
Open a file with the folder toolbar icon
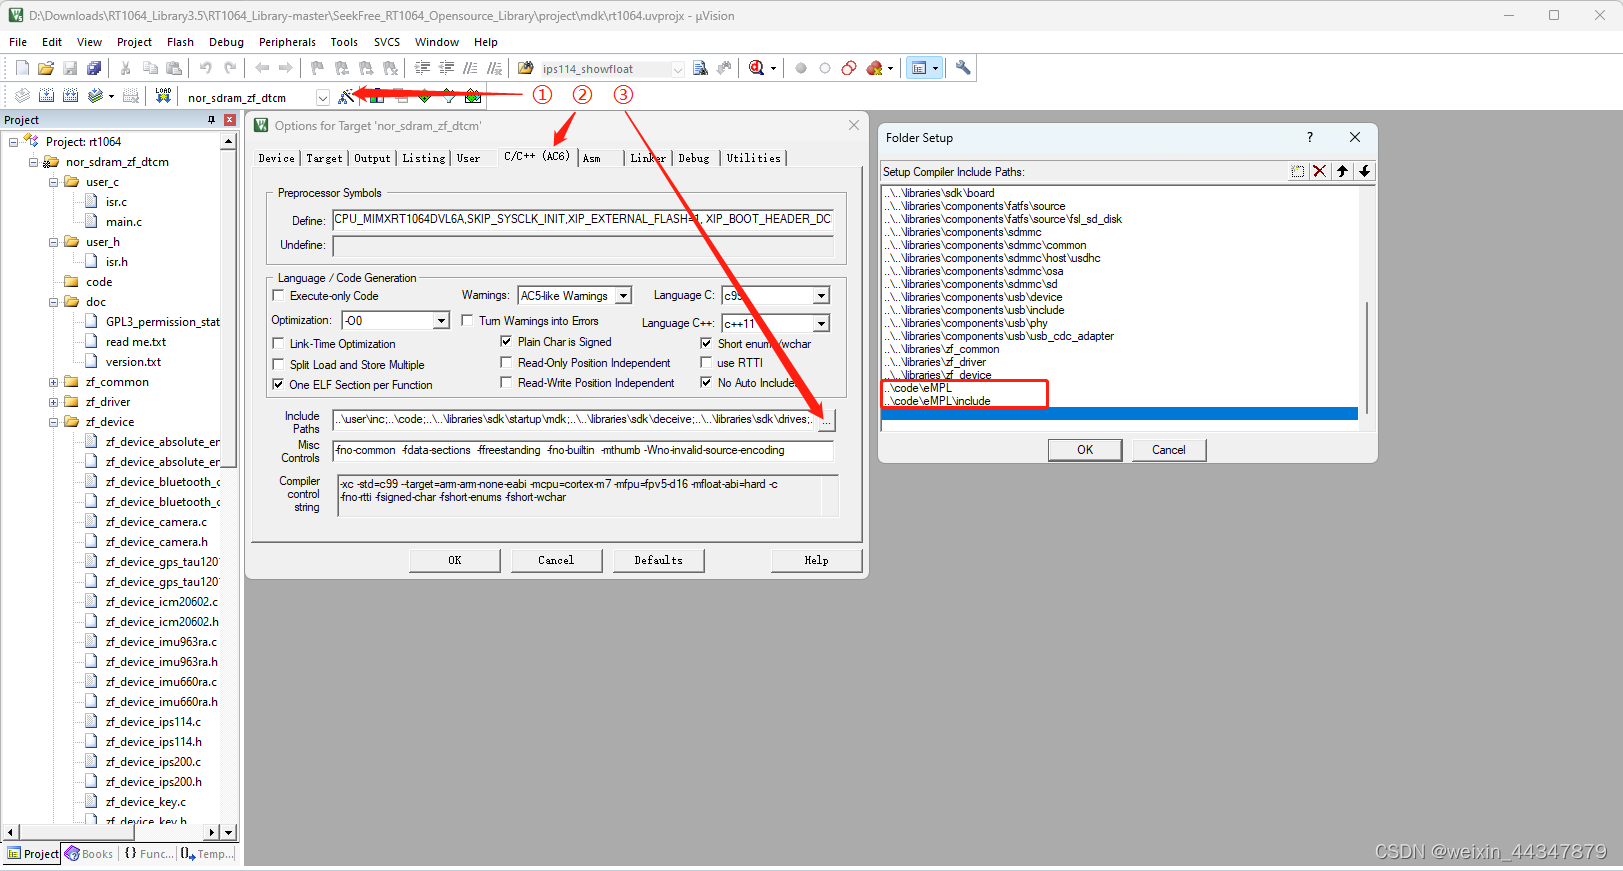pyautogui.click(x=46, y=68)
